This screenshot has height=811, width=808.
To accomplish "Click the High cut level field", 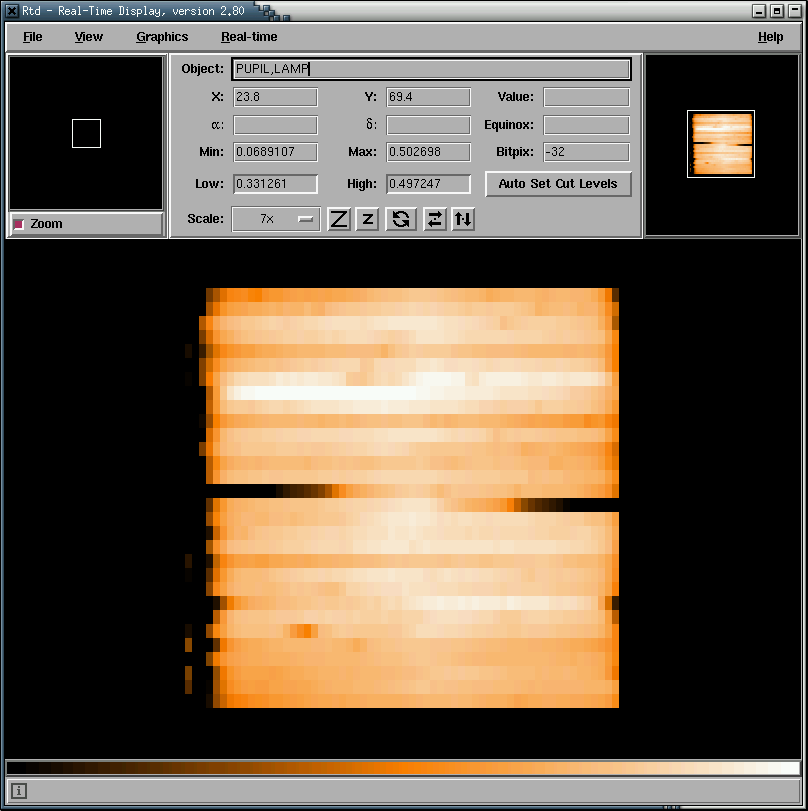I will [x=428, y=184].
